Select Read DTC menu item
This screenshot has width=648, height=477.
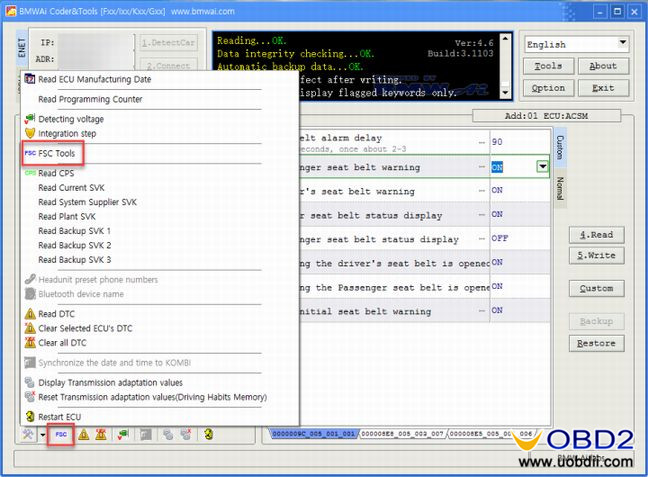point(57,314)
